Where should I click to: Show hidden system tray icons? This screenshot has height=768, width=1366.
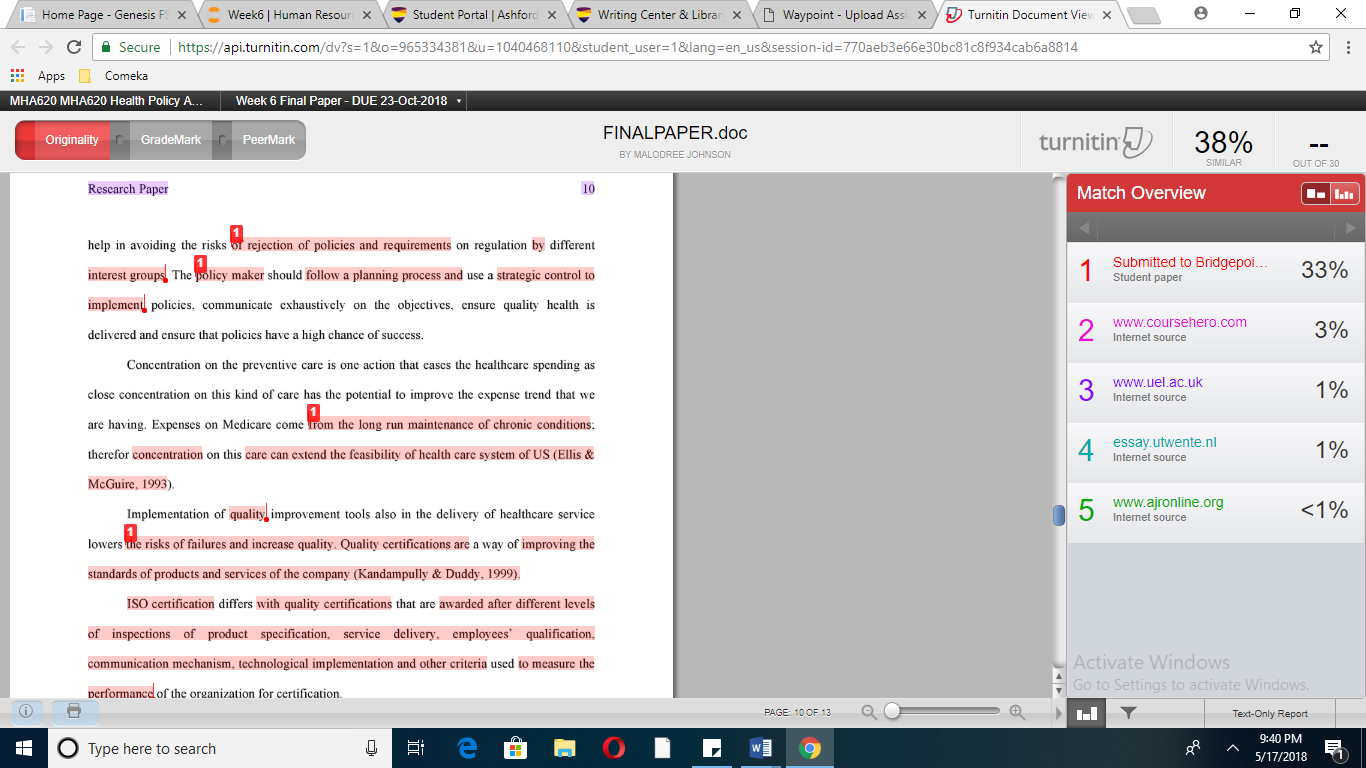pos(1233,748)
